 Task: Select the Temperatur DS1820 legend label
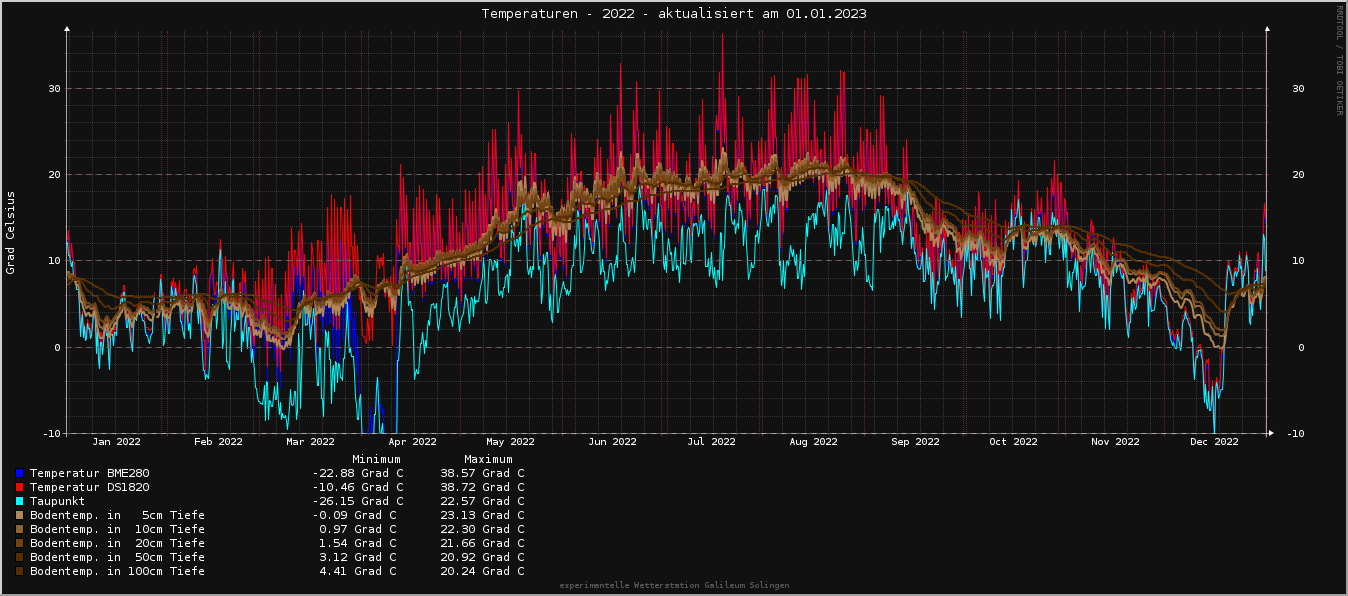pos(89,487)
